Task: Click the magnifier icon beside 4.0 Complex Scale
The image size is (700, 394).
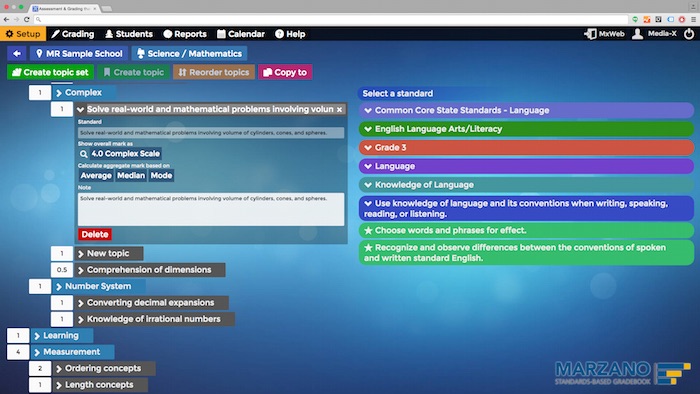Action: click(83, 153)
